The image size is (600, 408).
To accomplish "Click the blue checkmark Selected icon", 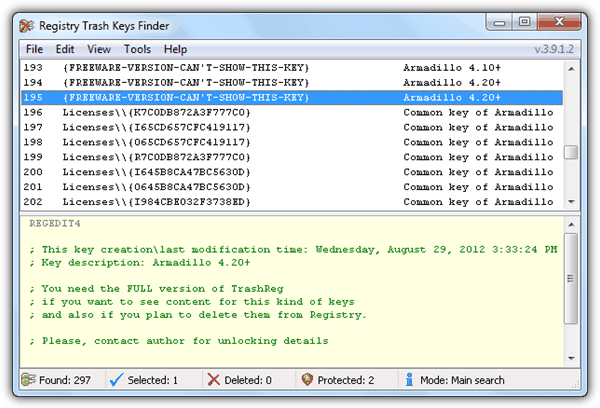I will [x=116, y=381].
